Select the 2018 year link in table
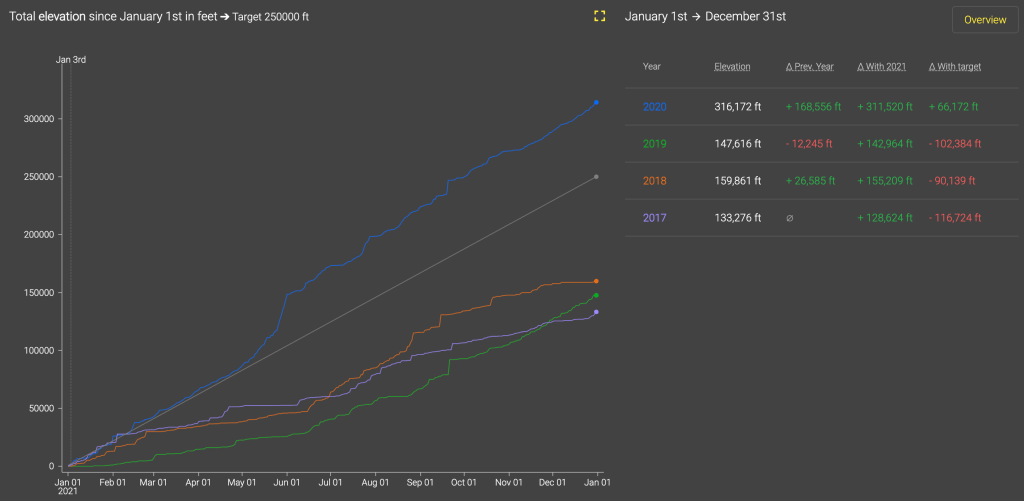The image size is (1024, 501). click(x=654, y=181)
